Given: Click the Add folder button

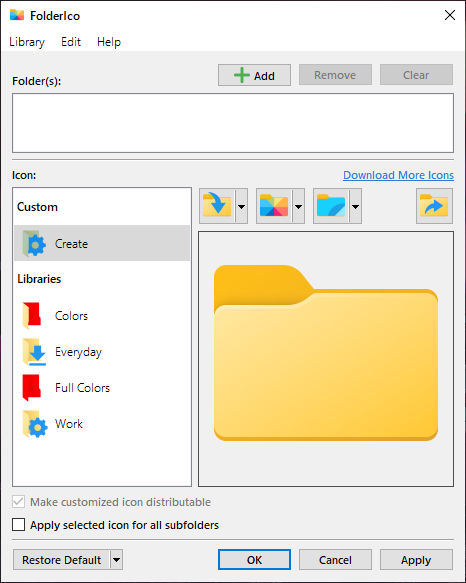Looking at the screenshot, I should pos(254,75).
